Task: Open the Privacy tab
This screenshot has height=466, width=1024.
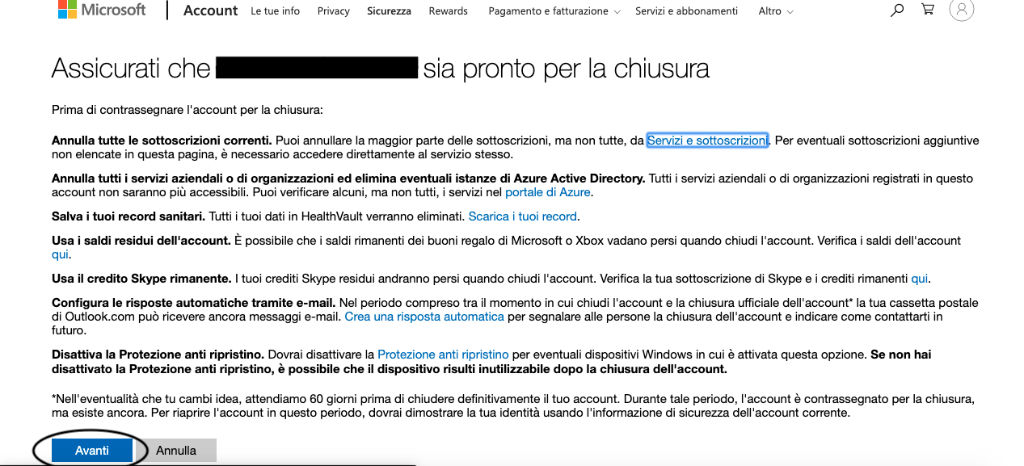Action: (x=333, y=11)
